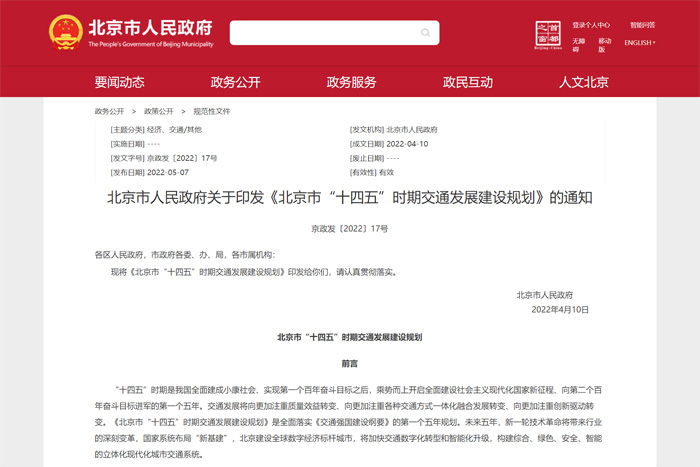The height and width of the screenshot is (467, 700).
Task: Click the 成文日期 value 2022-04-10
Action: [407, 144]
